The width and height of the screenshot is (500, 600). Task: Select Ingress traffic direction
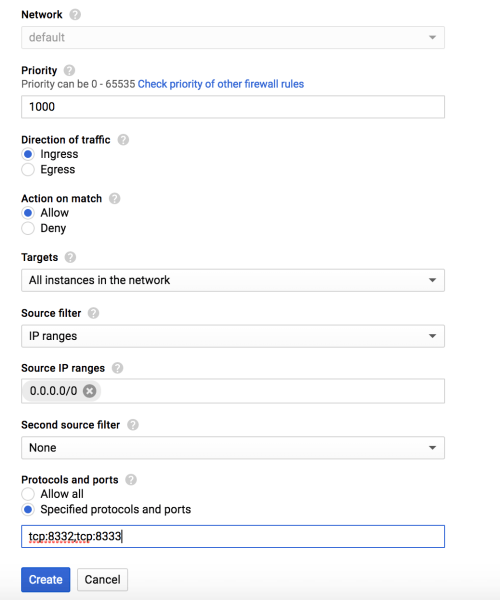click(28, 154)
